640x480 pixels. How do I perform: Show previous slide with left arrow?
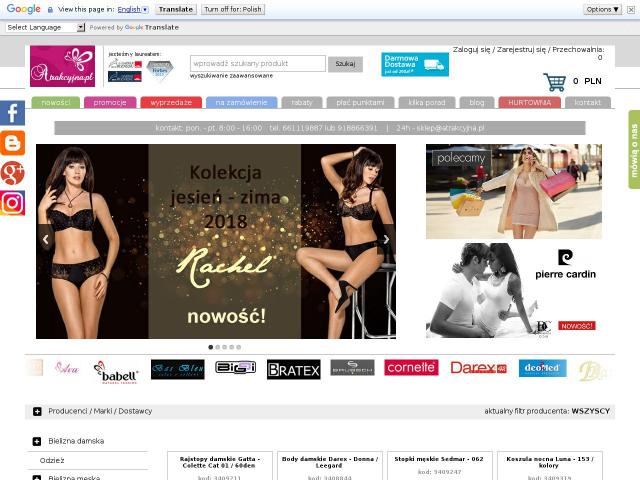tap(46, 240)
